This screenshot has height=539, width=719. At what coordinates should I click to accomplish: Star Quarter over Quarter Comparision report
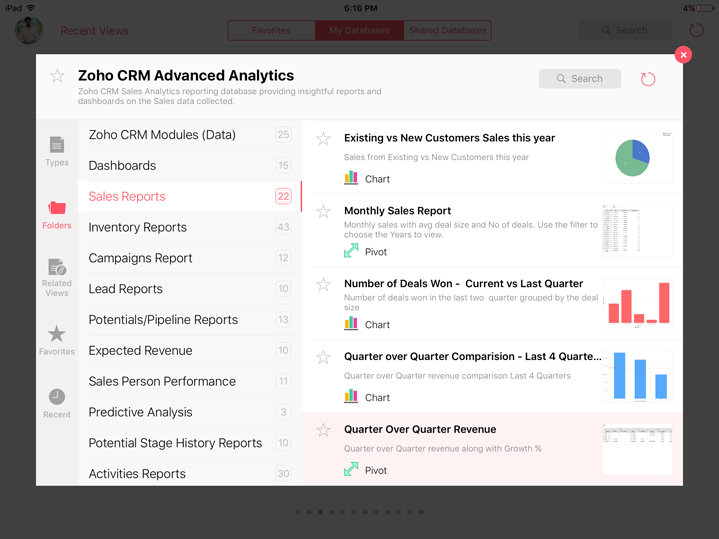(323, 357)
